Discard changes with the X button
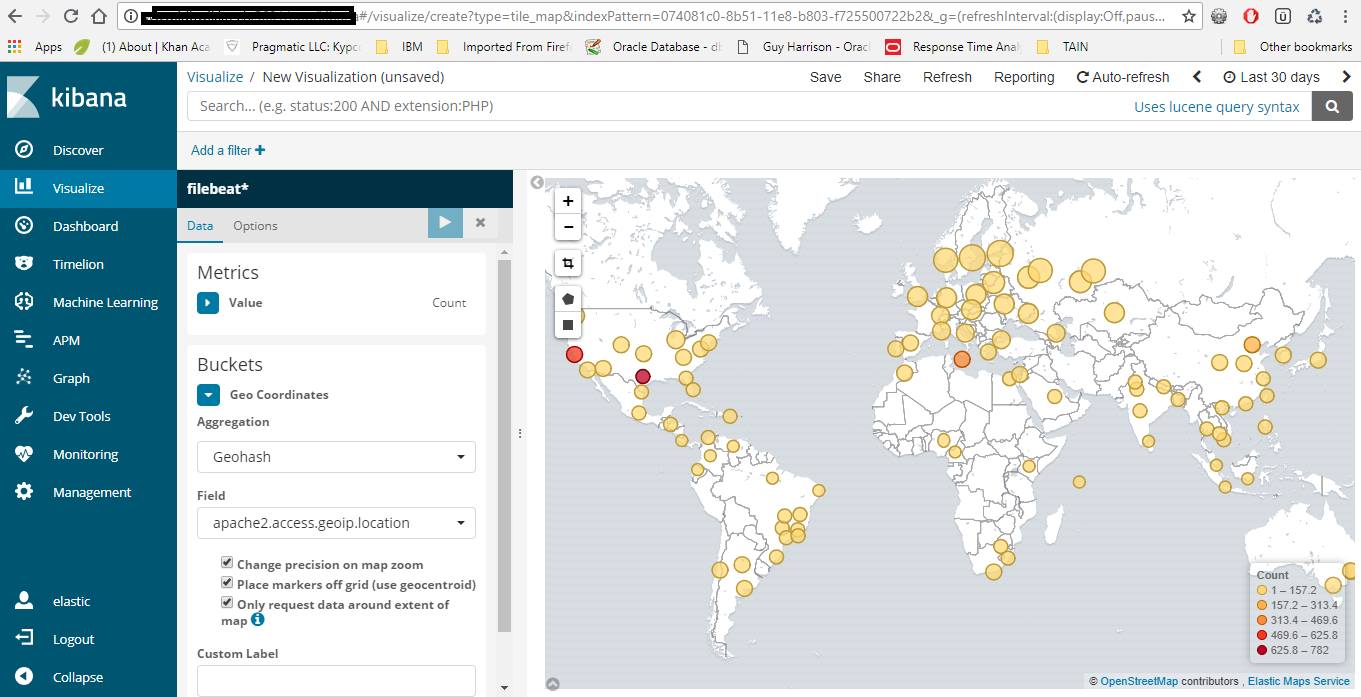The height and width of the screenshot is (697, 1361). (x=480, y=223)
